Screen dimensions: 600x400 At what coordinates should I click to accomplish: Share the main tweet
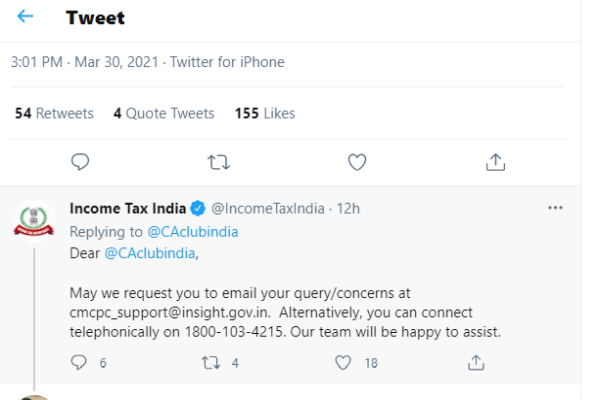pyautogui.click(x=493, y=161)
